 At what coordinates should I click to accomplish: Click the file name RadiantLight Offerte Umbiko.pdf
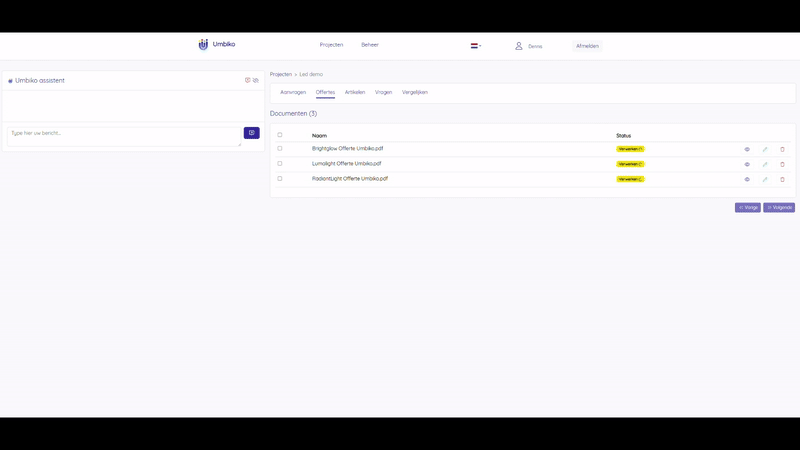tap(350, 179)
